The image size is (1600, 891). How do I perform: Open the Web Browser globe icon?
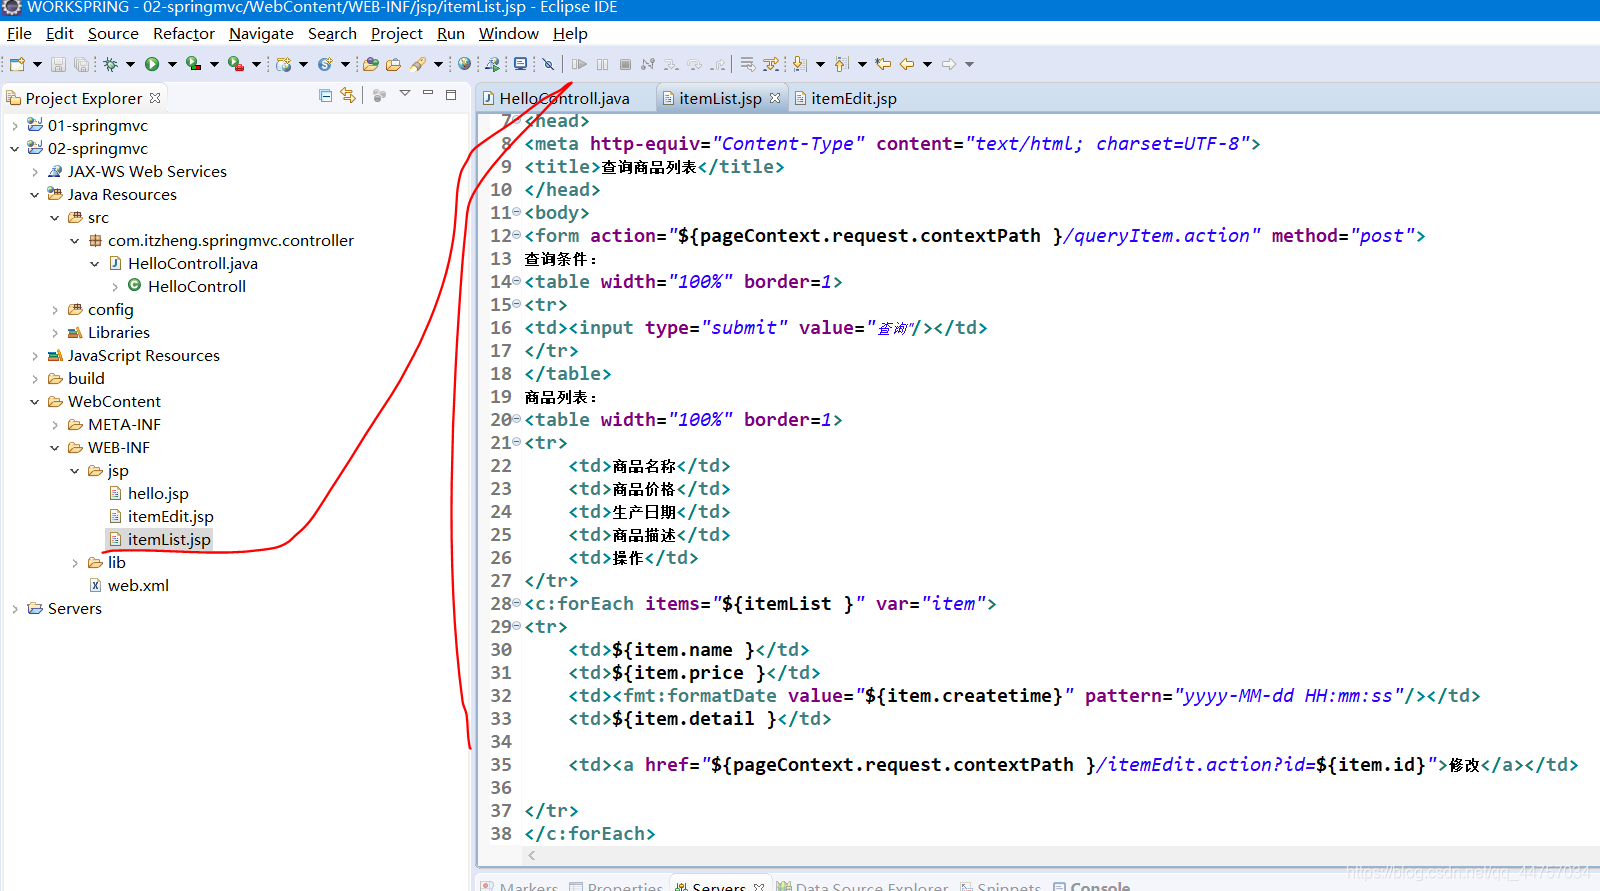coord(464,64)
